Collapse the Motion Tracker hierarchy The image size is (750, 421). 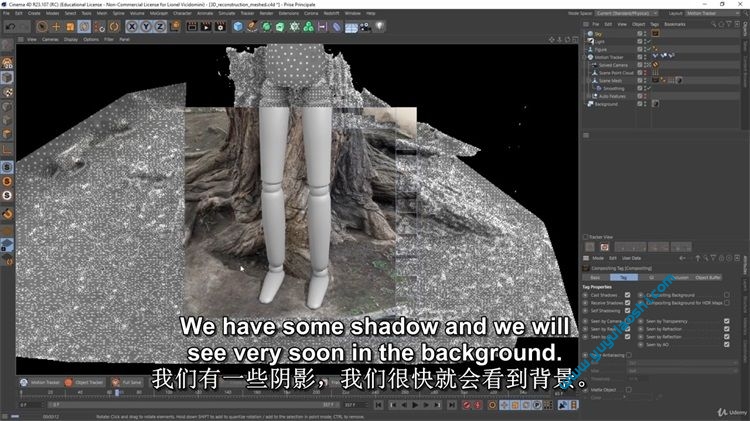click(585, 57)
